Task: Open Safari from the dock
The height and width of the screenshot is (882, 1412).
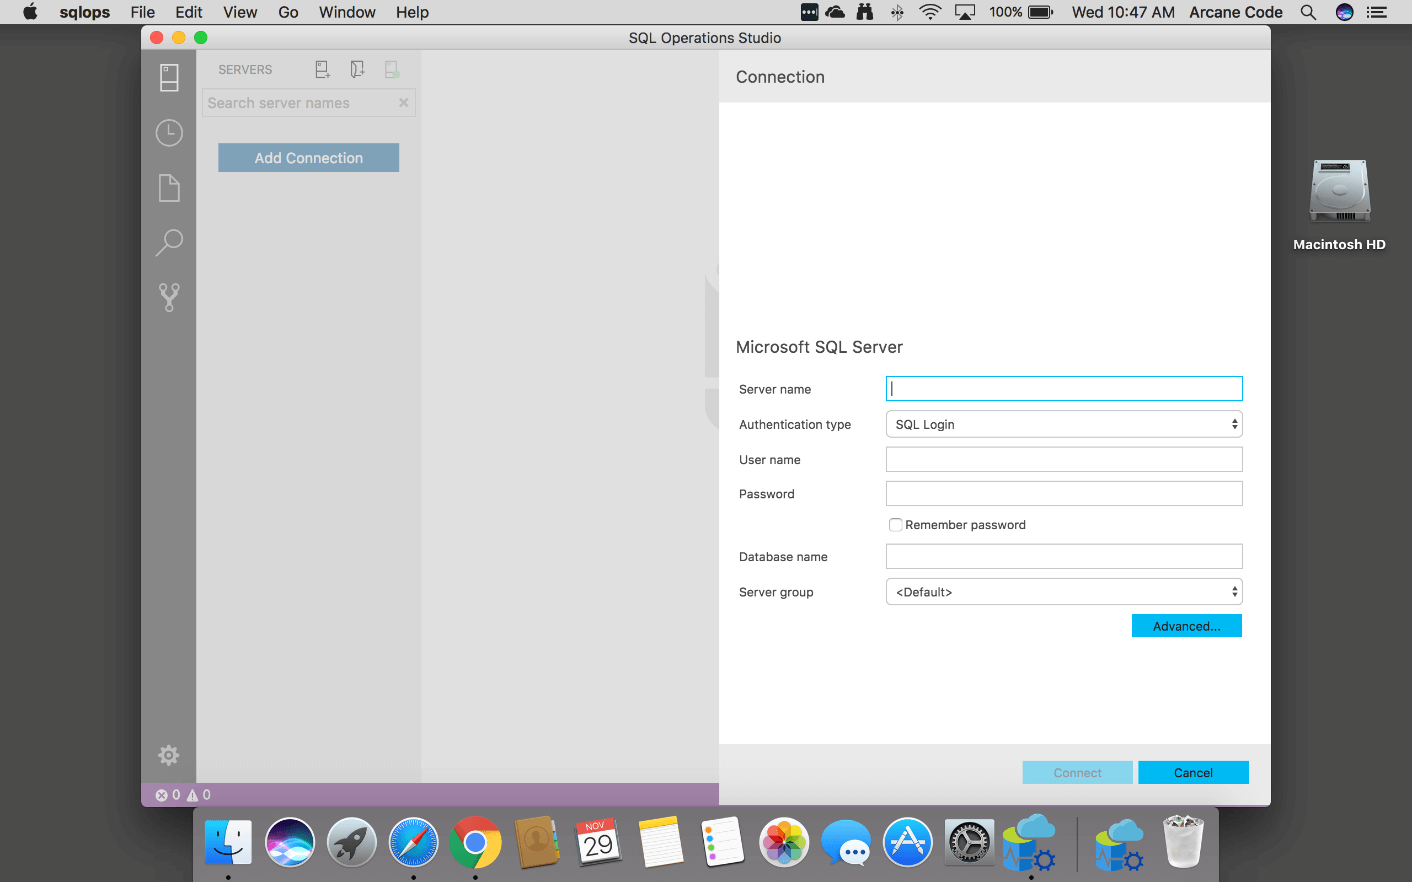Action: 413,843
